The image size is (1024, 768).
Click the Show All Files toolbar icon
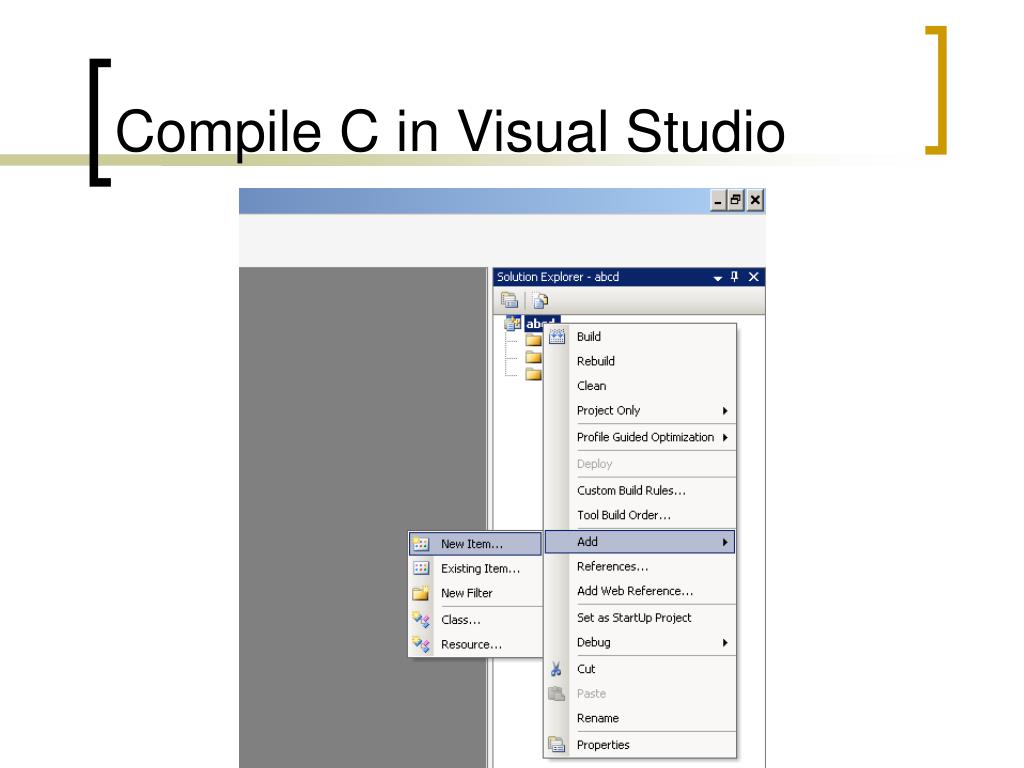point(541,300)
